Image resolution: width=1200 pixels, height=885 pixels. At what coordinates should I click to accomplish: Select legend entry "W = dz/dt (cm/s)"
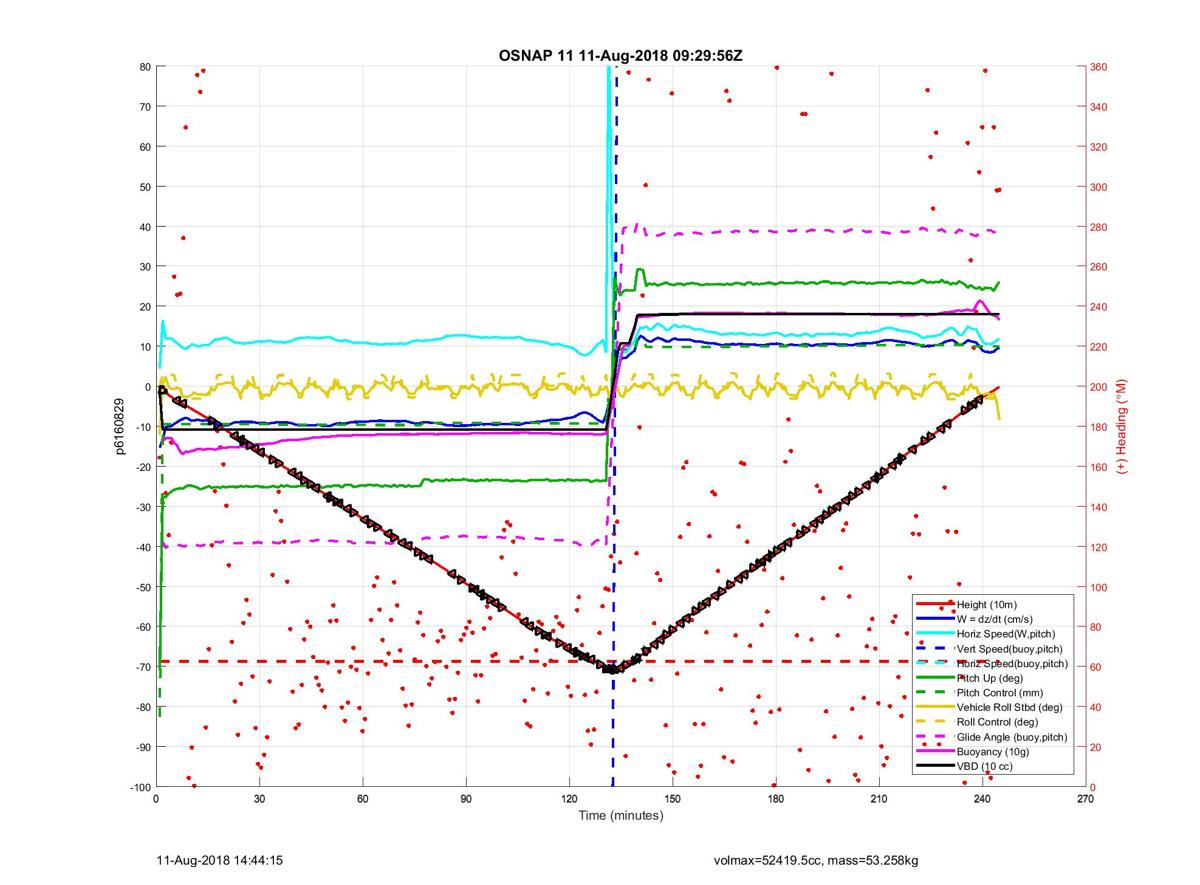(x=995, y=619)
